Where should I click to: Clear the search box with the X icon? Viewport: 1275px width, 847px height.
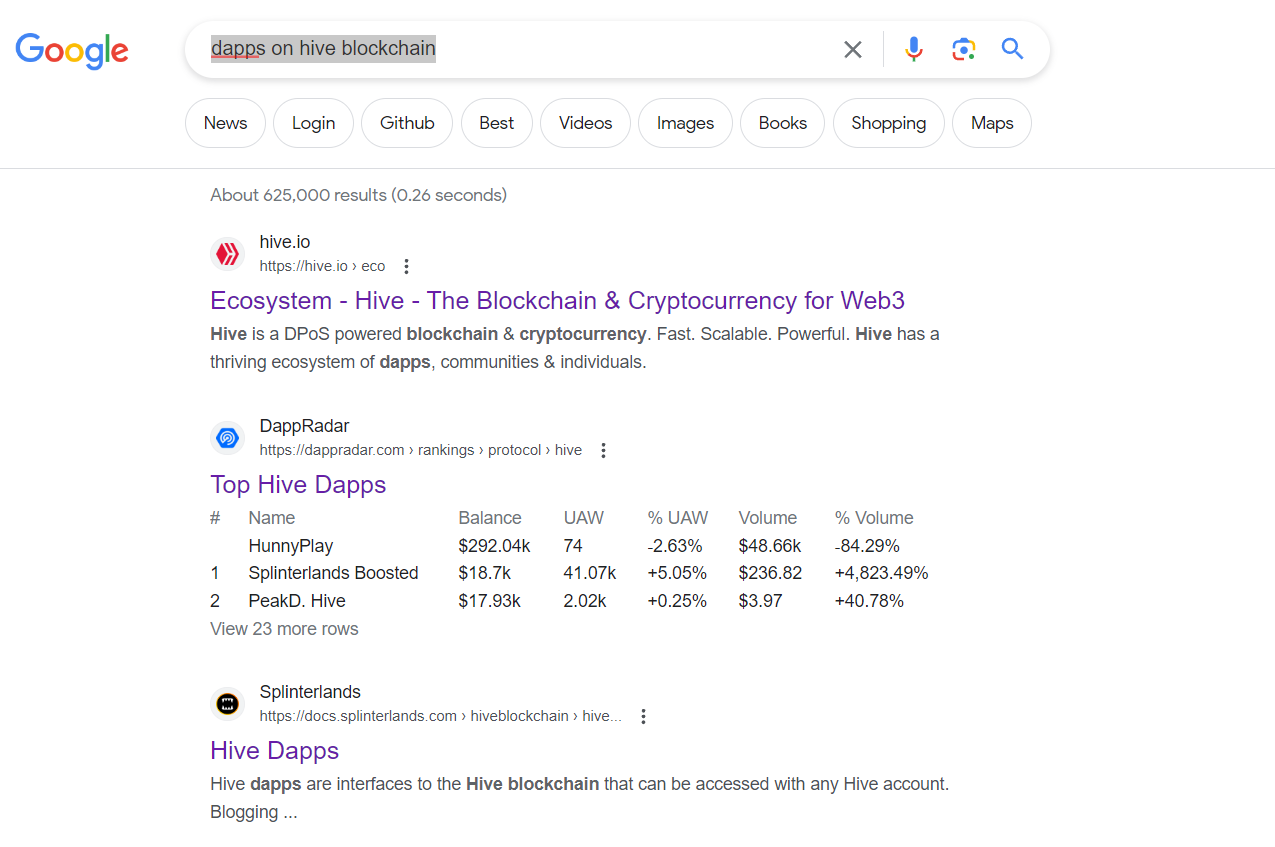point(852,49)
